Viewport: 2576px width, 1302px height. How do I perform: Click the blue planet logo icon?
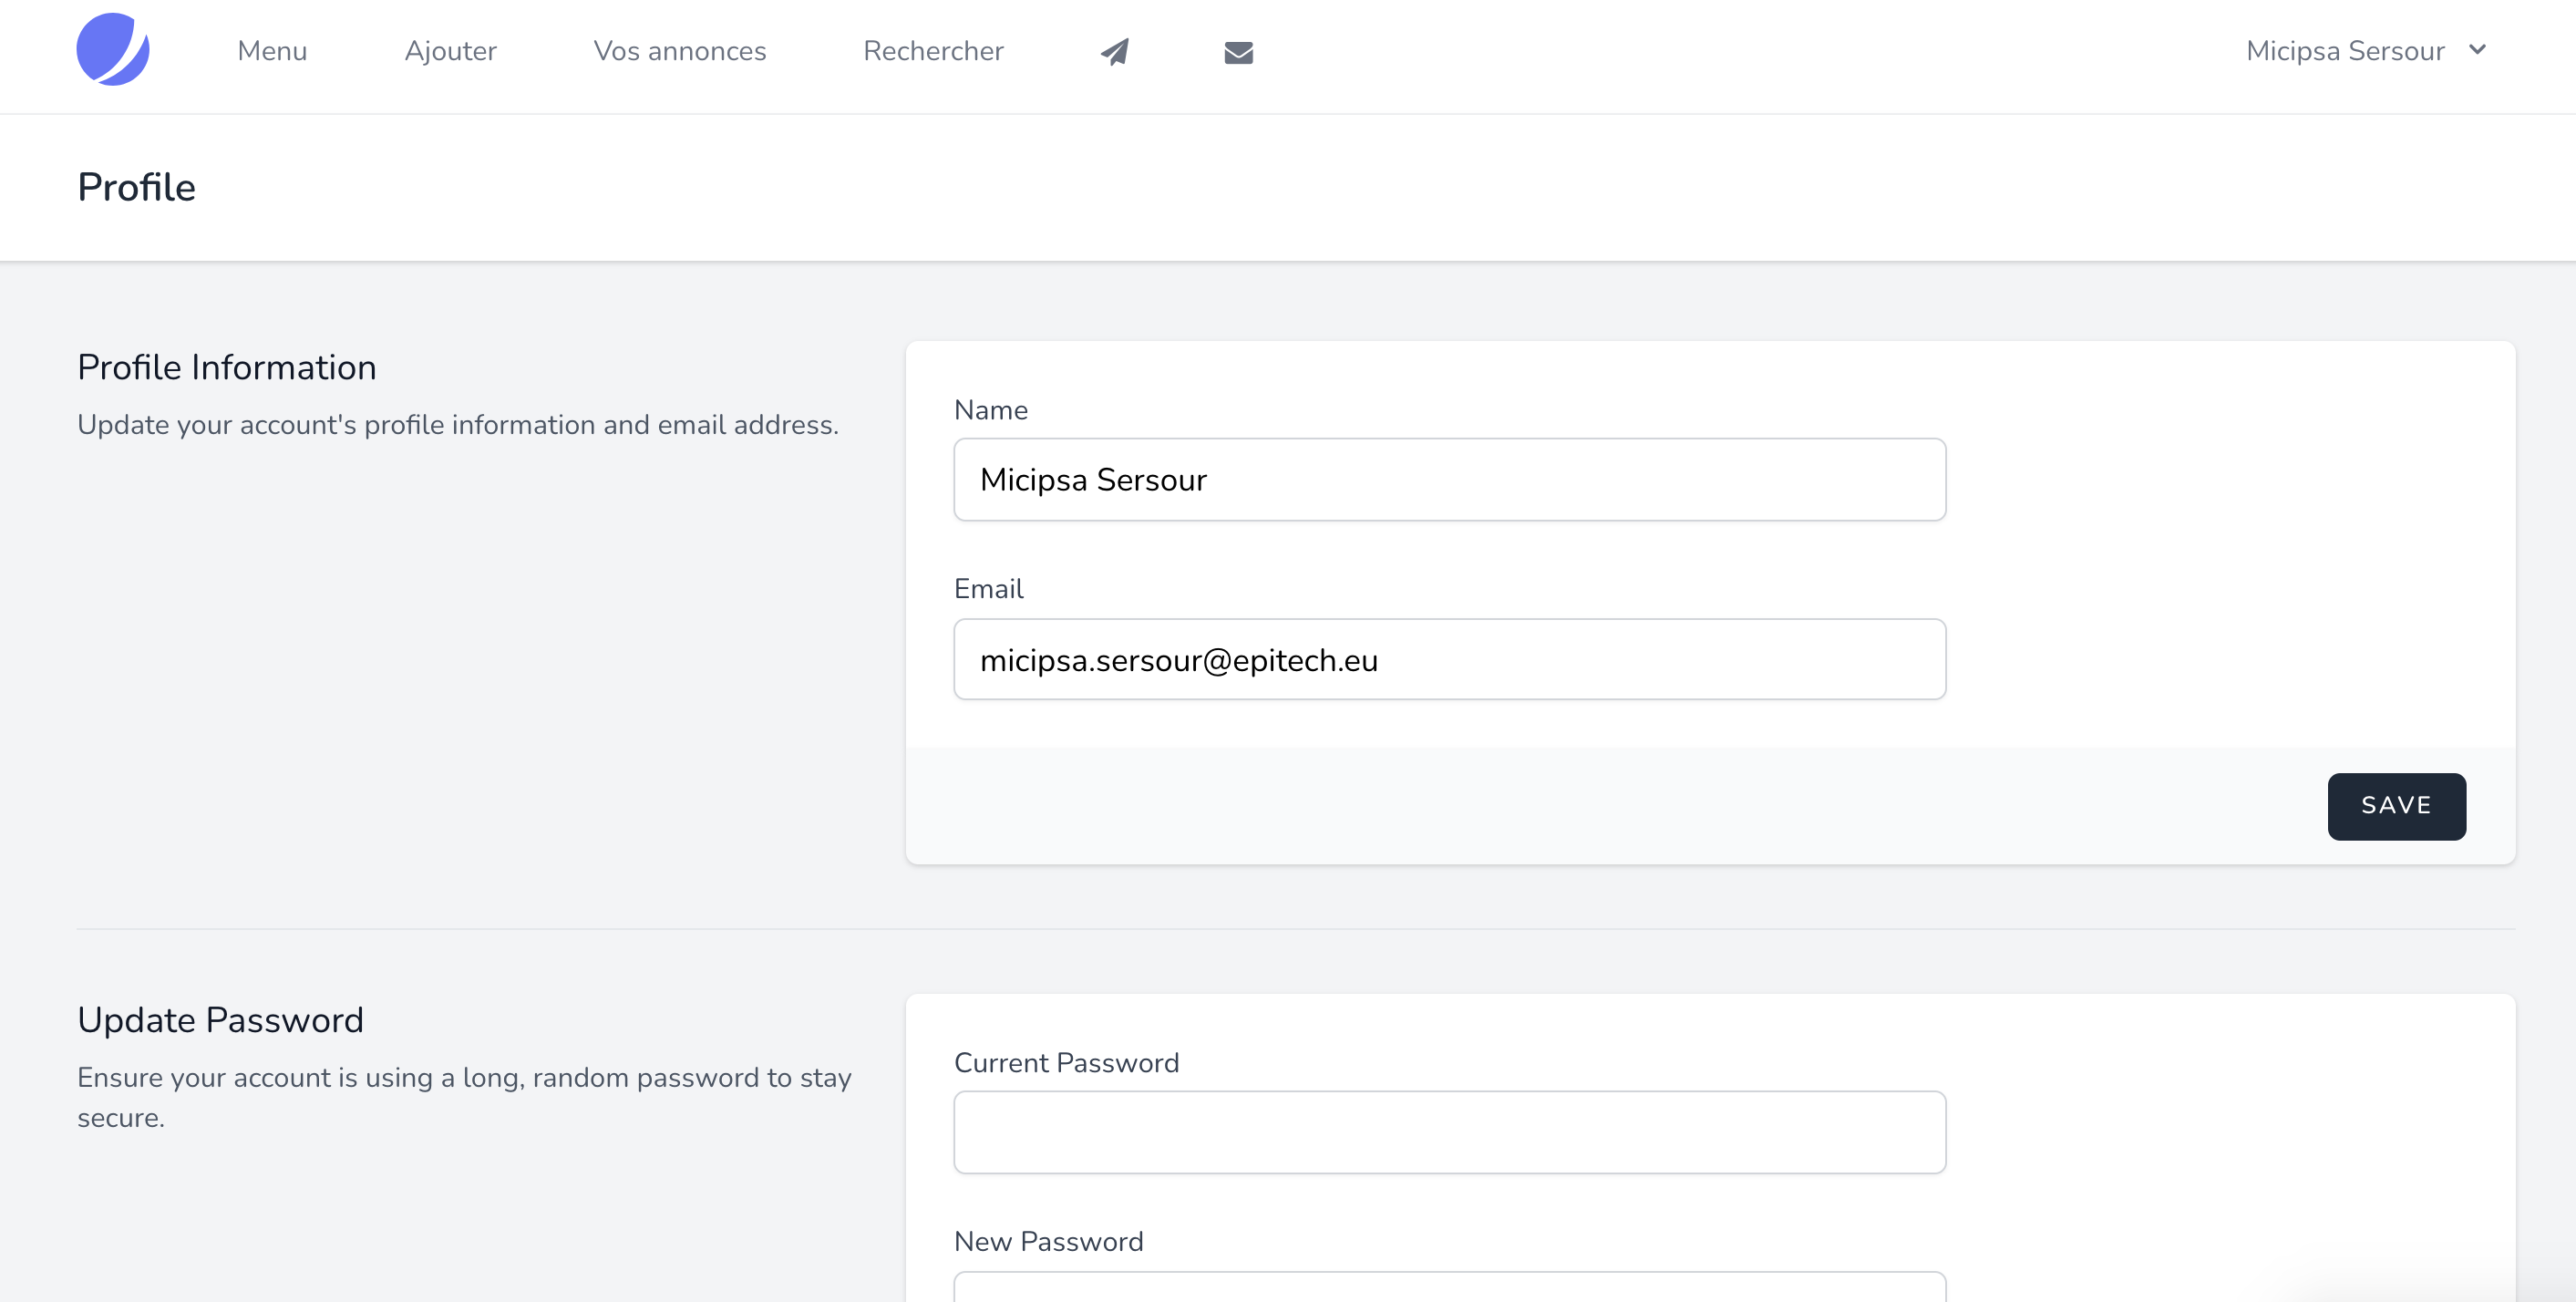[113, 50]
